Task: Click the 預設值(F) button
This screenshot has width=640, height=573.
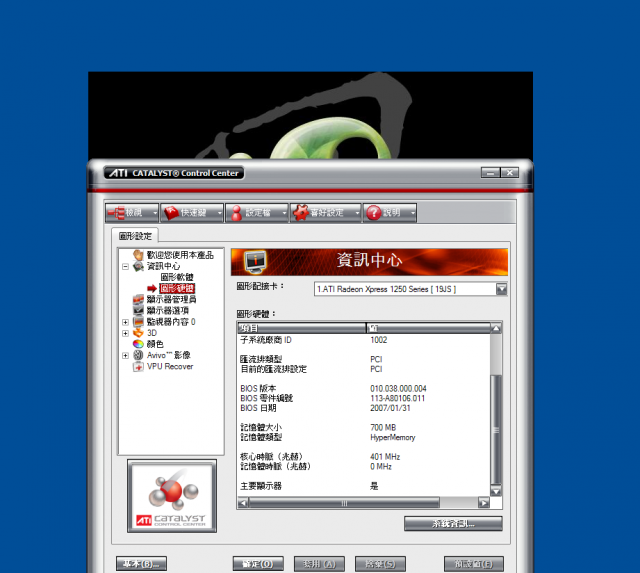Action: tap(474, 564)
